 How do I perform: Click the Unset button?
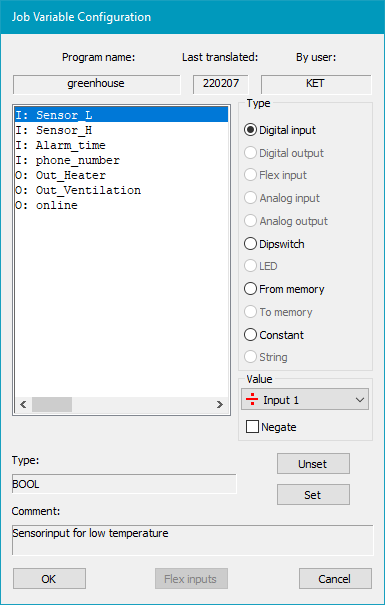click(x=313, y=463)
